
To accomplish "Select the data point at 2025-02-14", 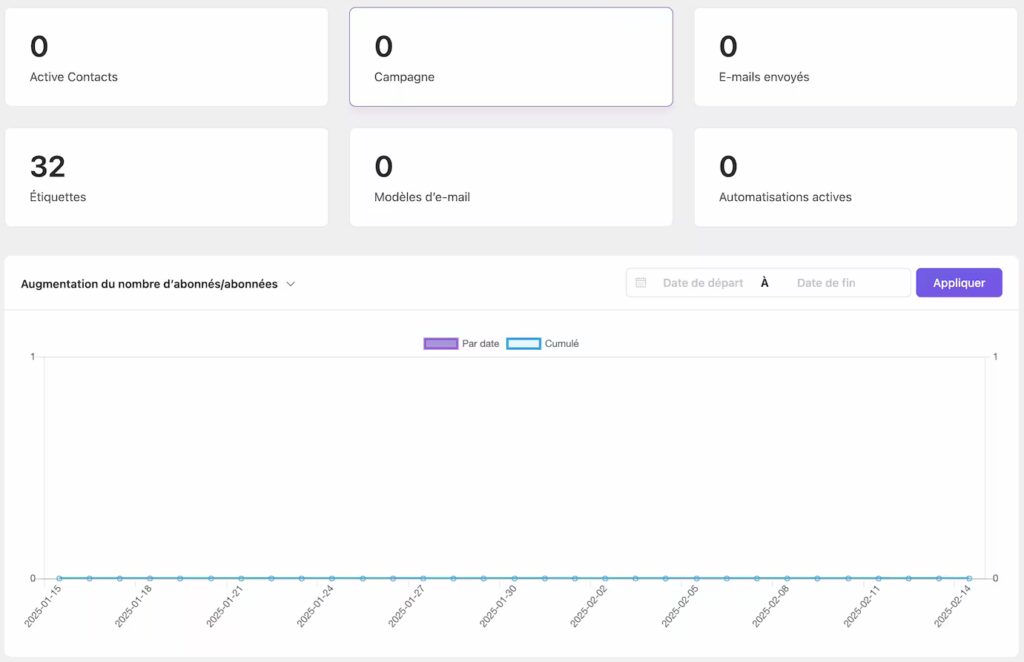I will [969, 578].
